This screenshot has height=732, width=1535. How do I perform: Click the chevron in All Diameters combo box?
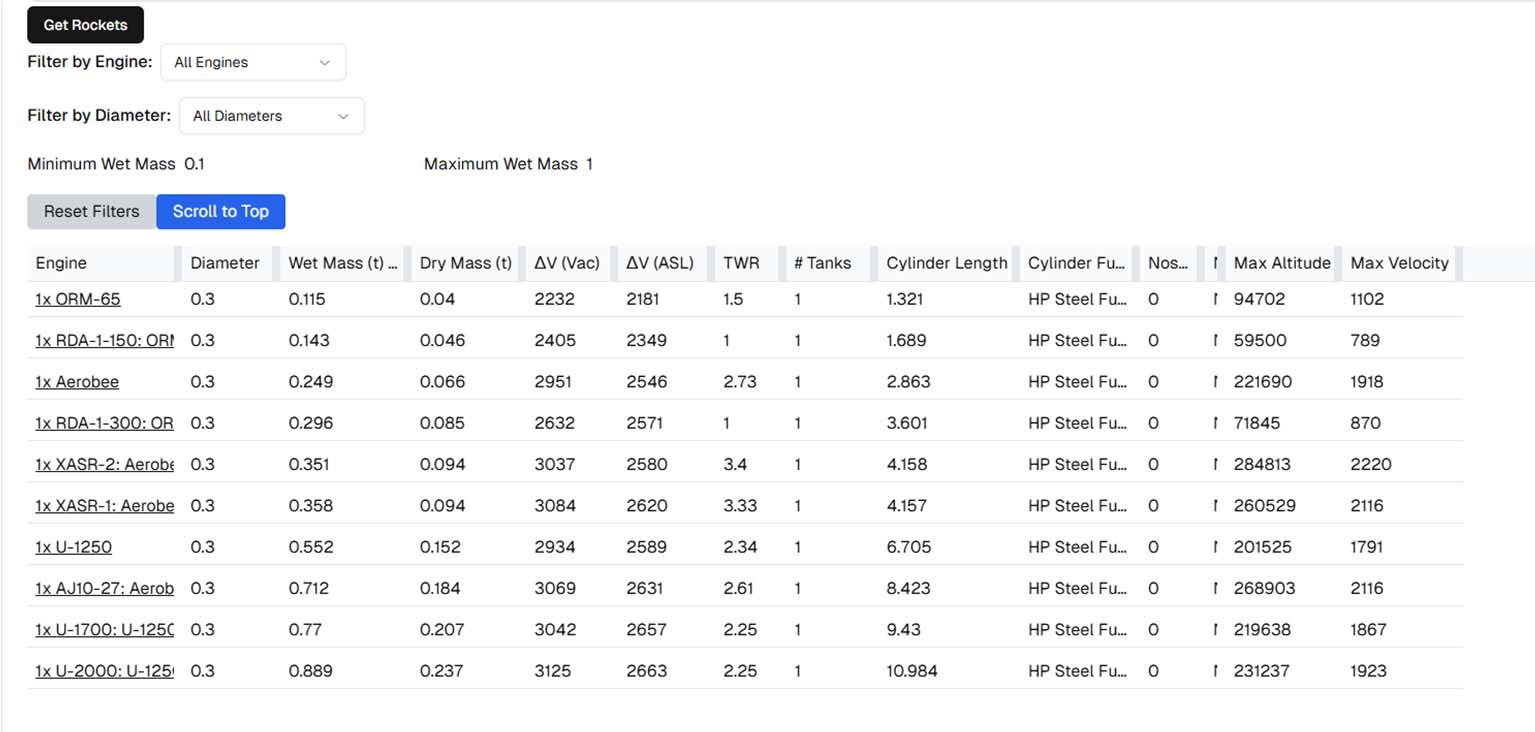click(x=343, y=116)
